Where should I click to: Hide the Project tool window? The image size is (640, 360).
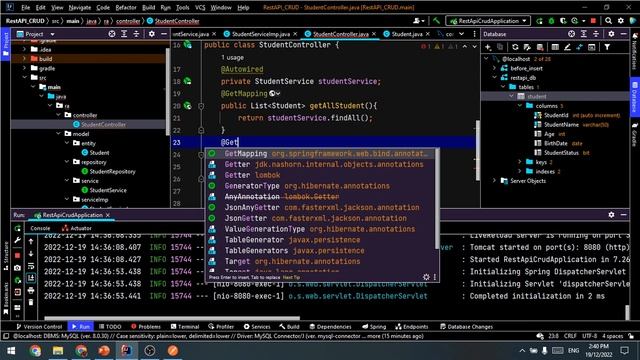(164, 34)
